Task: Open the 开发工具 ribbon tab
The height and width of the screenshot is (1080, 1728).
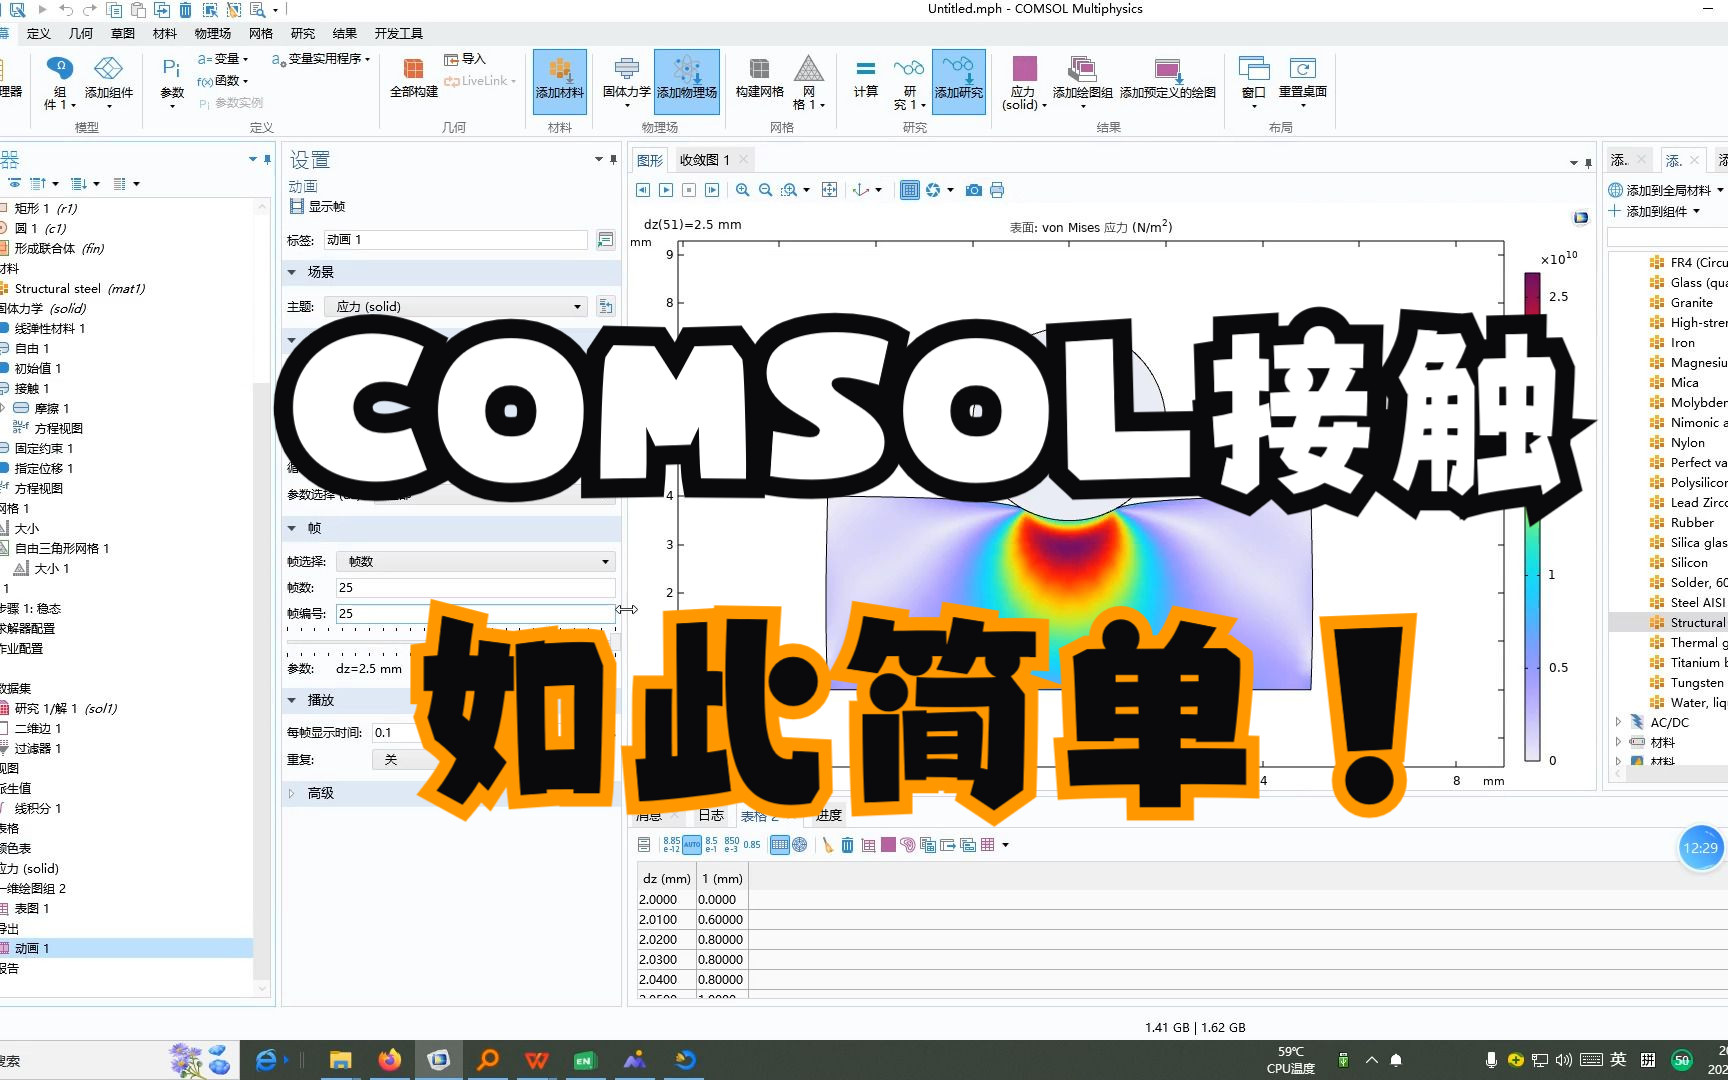Action: coord(399,33)
